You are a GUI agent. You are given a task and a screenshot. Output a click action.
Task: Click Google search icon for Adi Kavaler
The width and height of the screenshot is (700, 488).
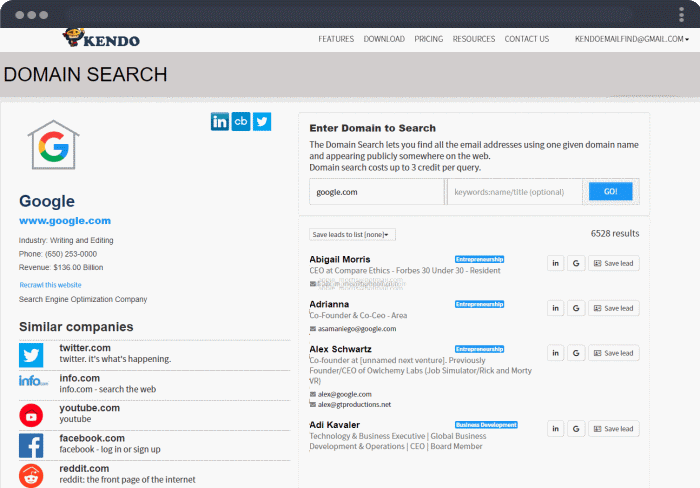point(576,428)
